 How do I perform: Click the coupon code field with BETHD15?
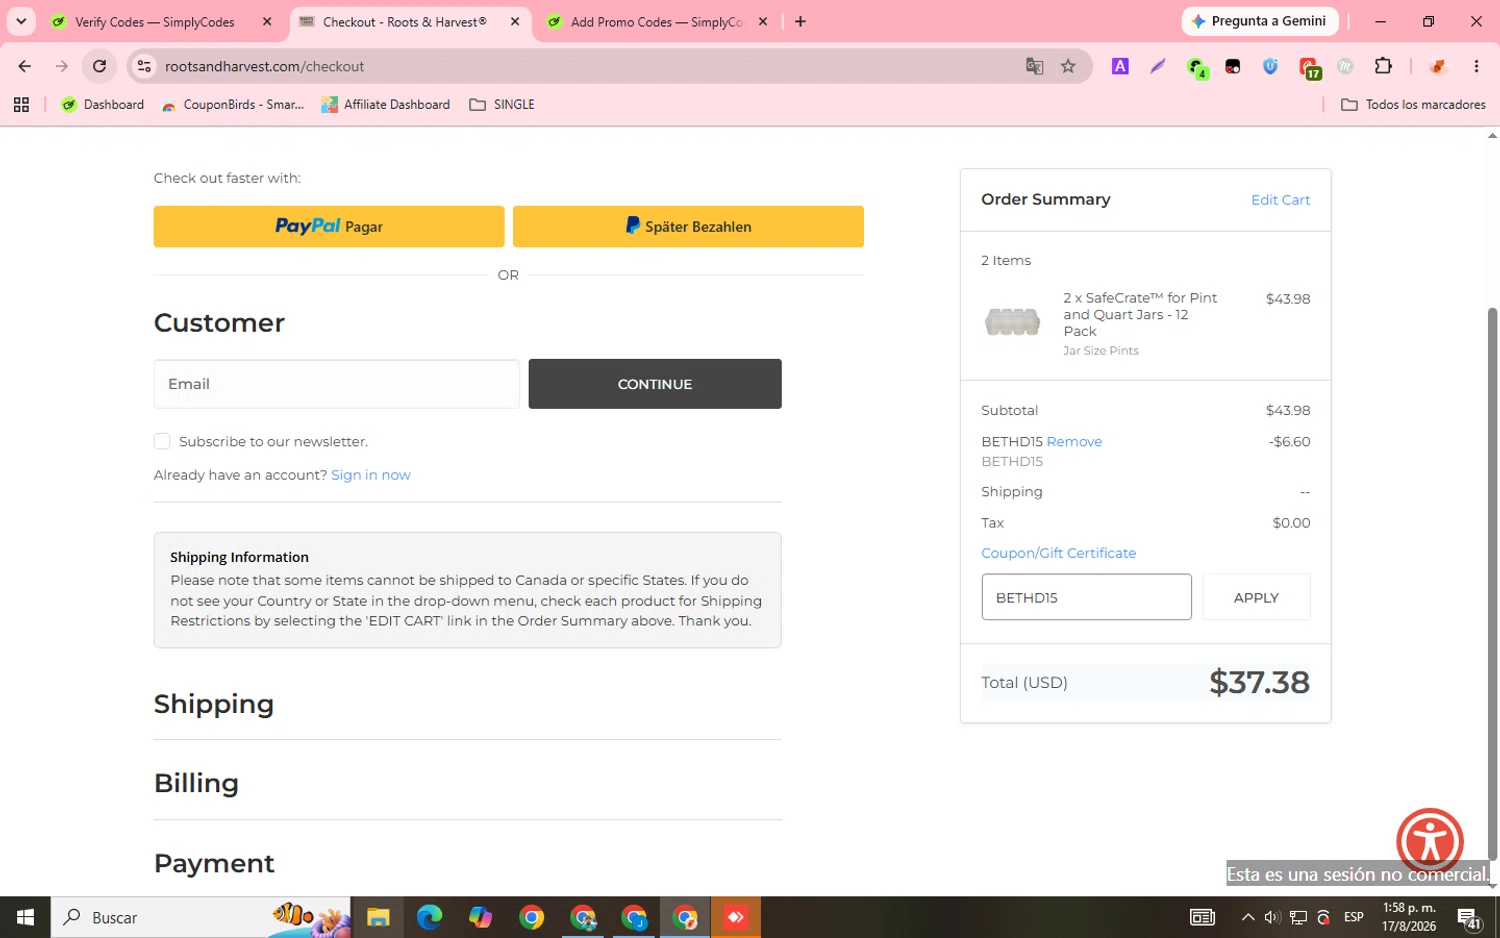point(1086,597)
